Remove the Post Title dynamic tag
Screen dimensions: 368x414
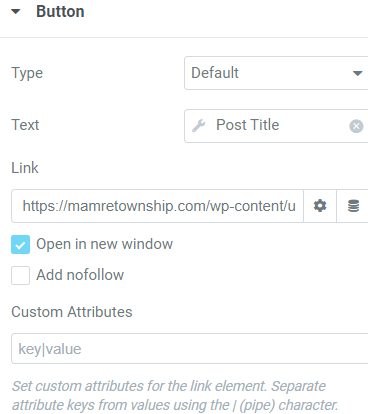(x=356, y=126)
